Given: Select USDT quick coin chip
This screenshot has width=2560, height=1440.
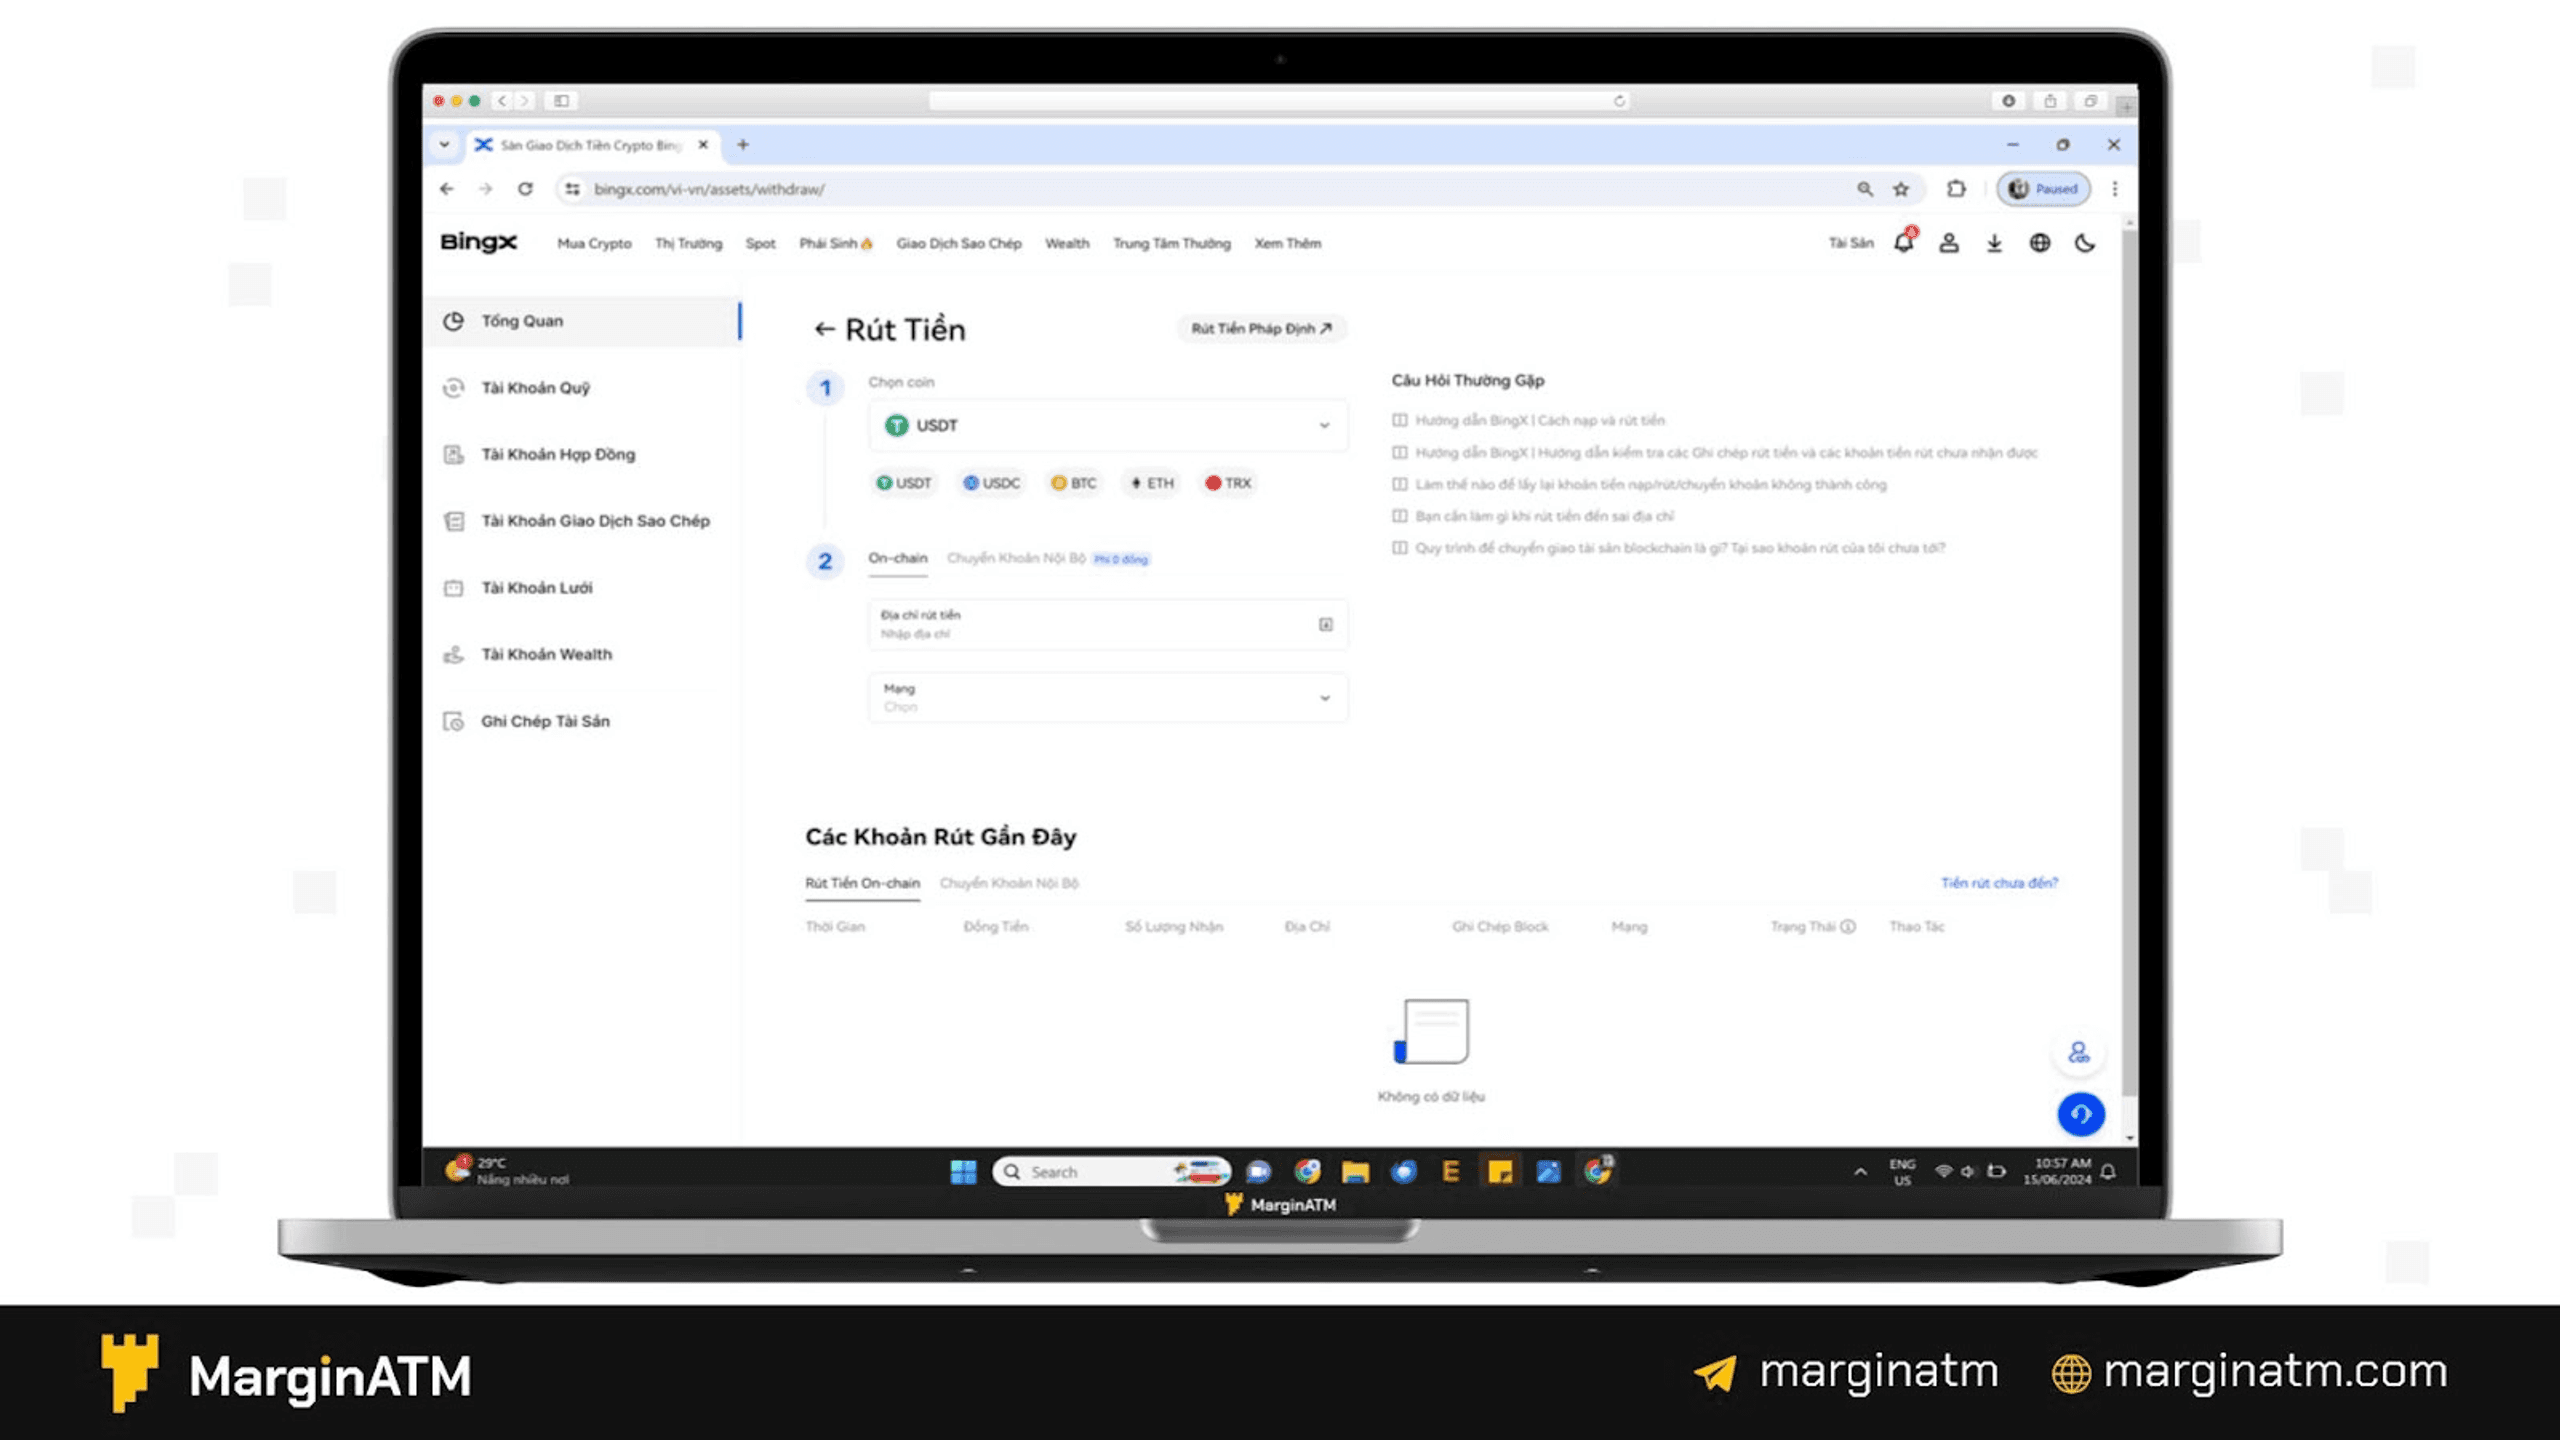Looking at the screenshot, I should pyautogui.click(x=904, y=483).
